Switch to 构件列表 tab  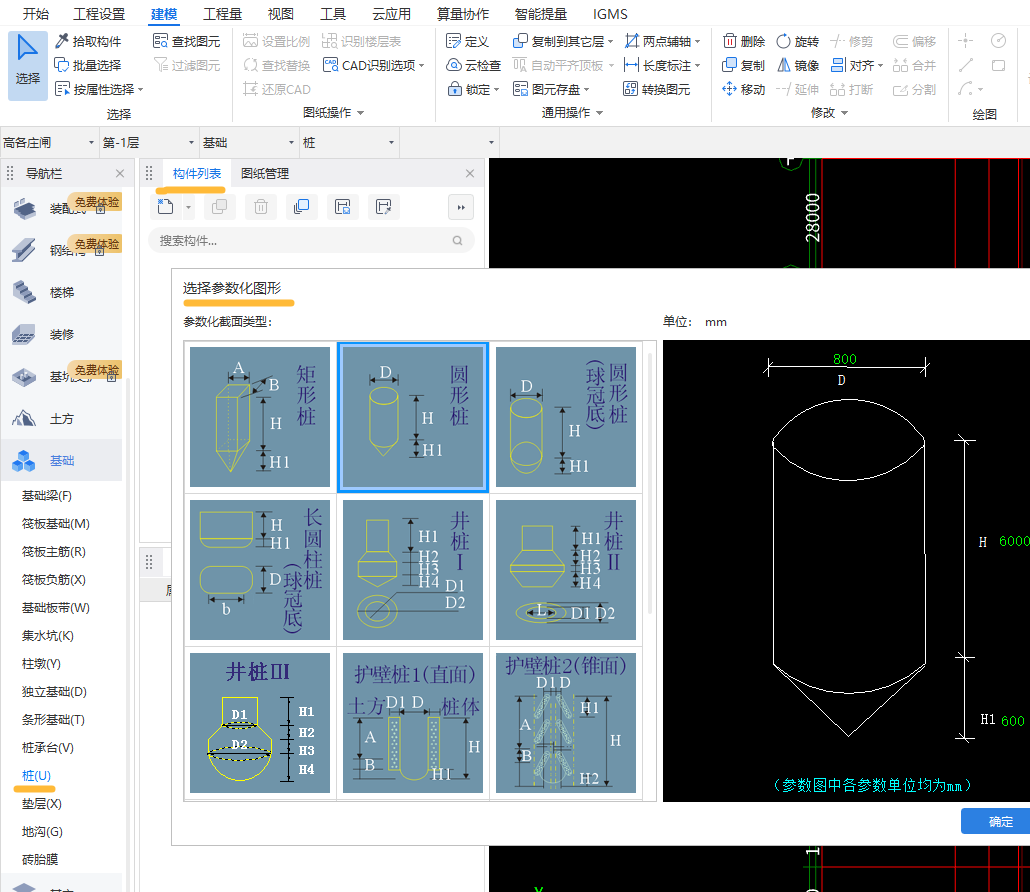(x=196, y=173)
